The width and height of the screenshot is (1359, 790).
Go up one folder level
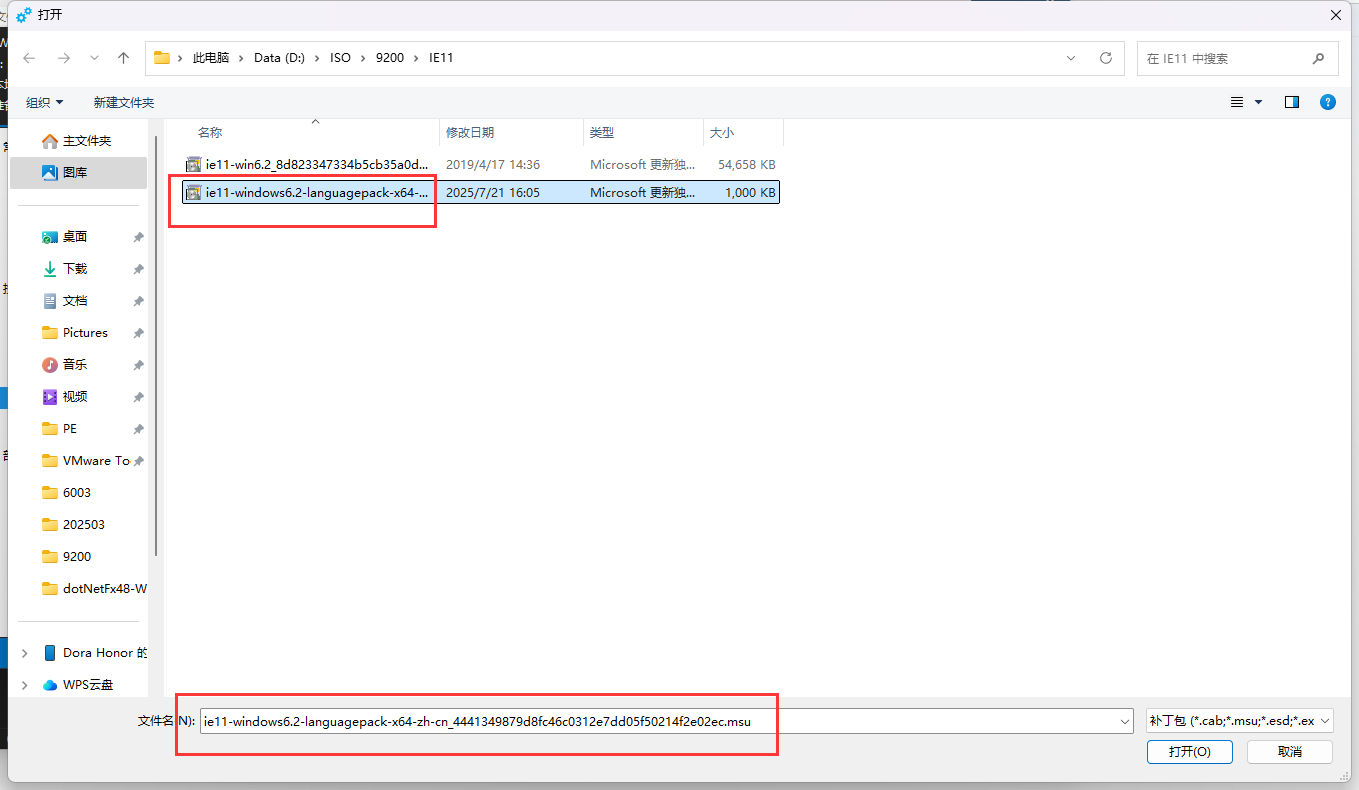click(x=123, y=58)
